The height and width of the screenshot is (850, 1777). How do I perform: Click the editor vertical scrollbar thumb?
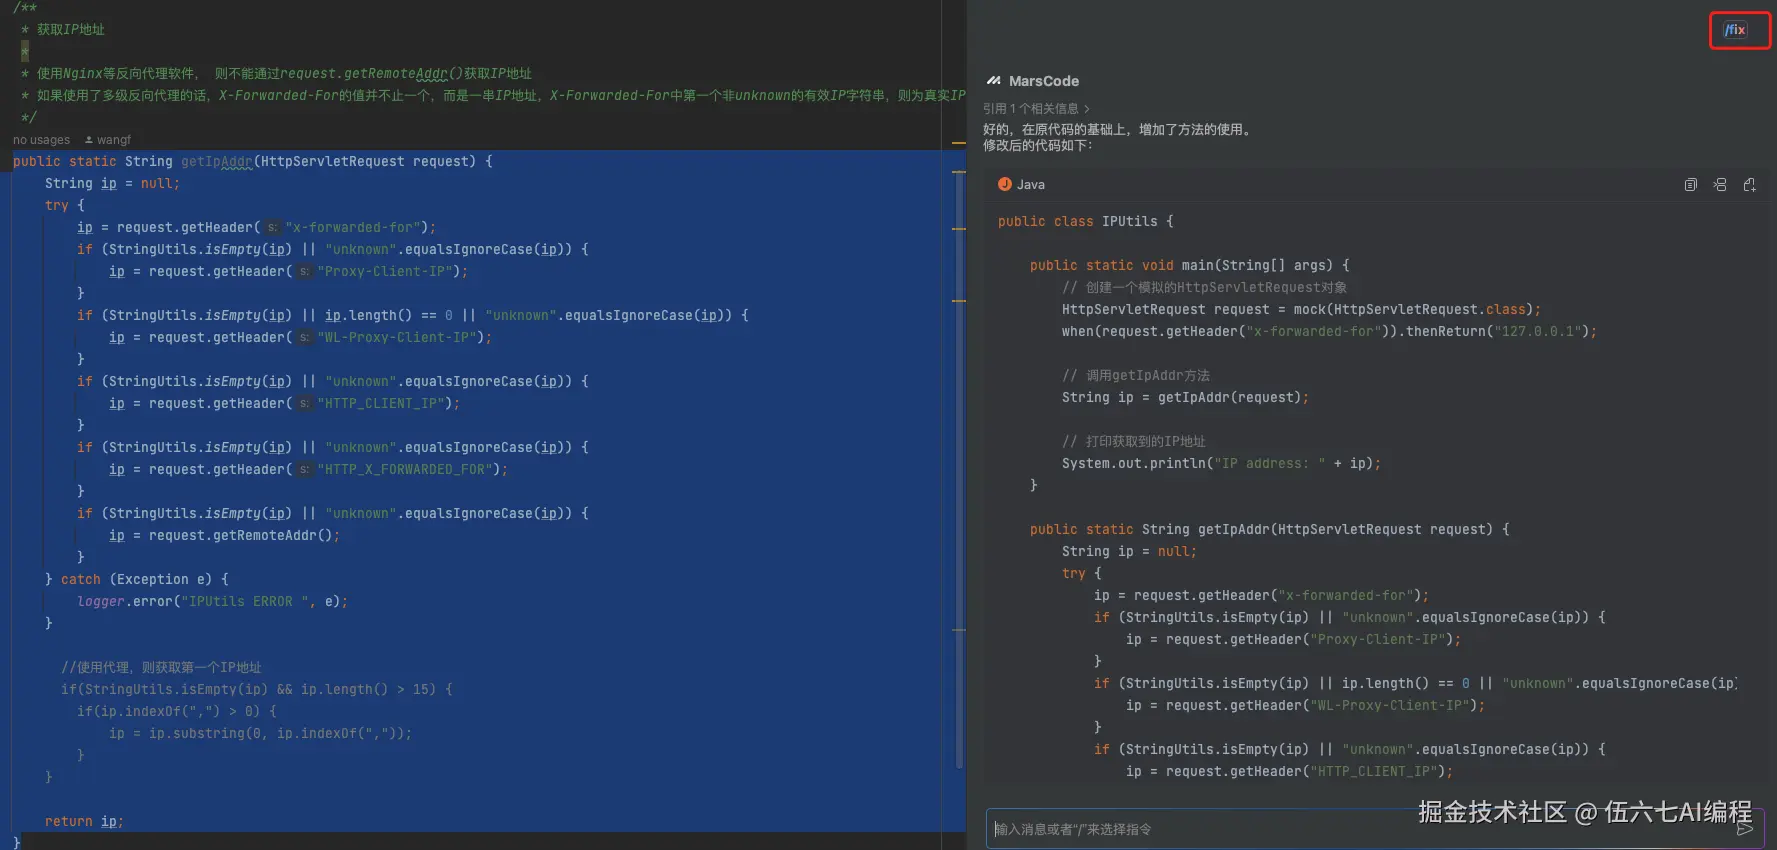(x=959, y=470)
